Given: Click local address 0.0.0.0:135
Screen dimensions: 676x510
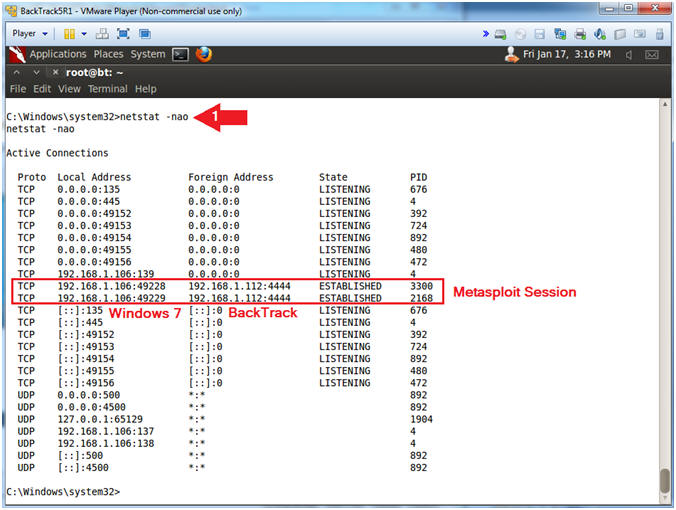Looking at the screenshot, I should [x=88, y=189].
